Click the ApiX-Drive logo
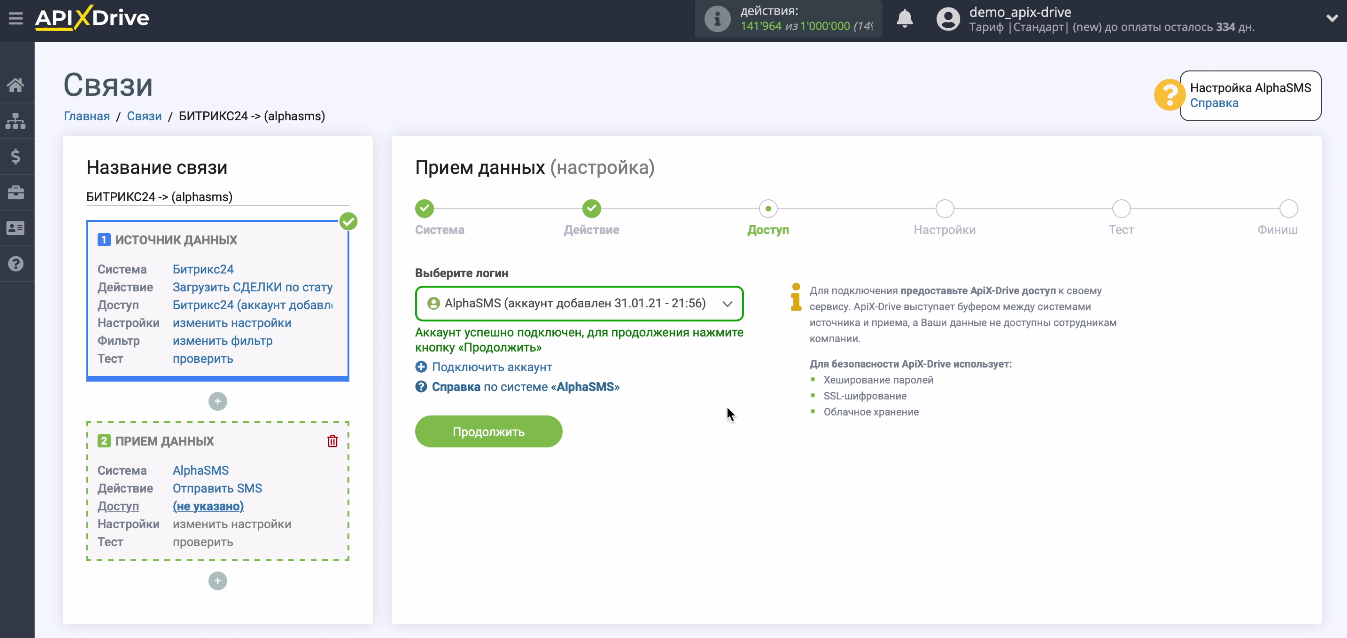 [x=92, y=18]
